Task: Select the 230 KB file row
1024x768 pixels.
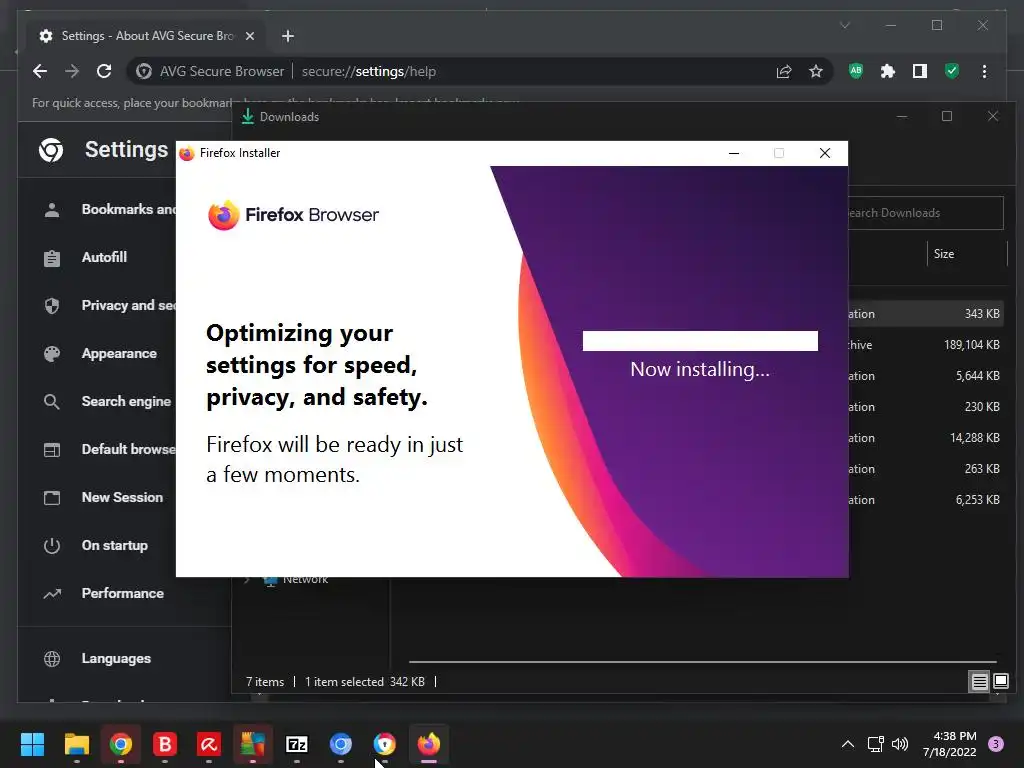Action: (x=925, y=407)
